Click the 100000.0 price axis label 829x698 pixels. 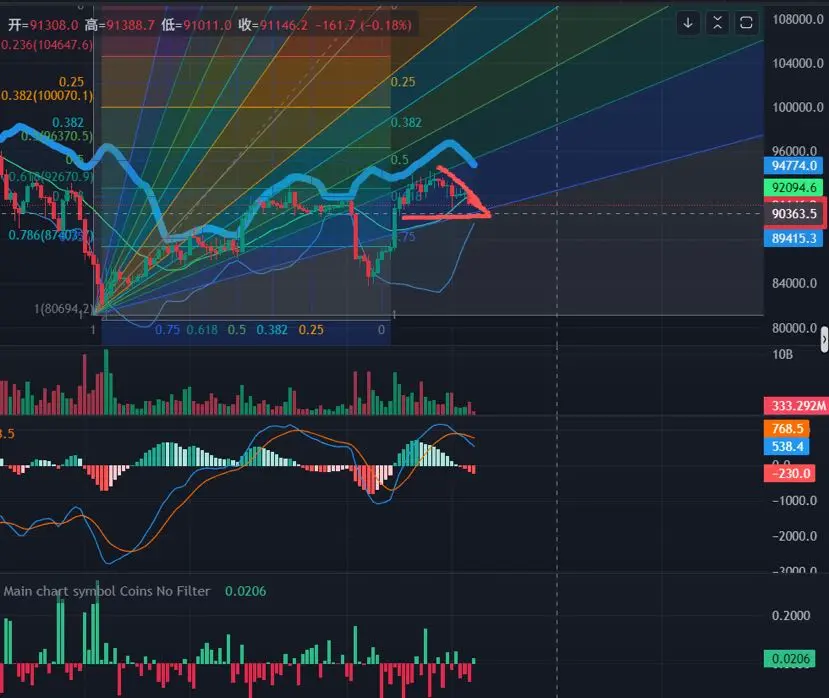(x=797, y=107)
